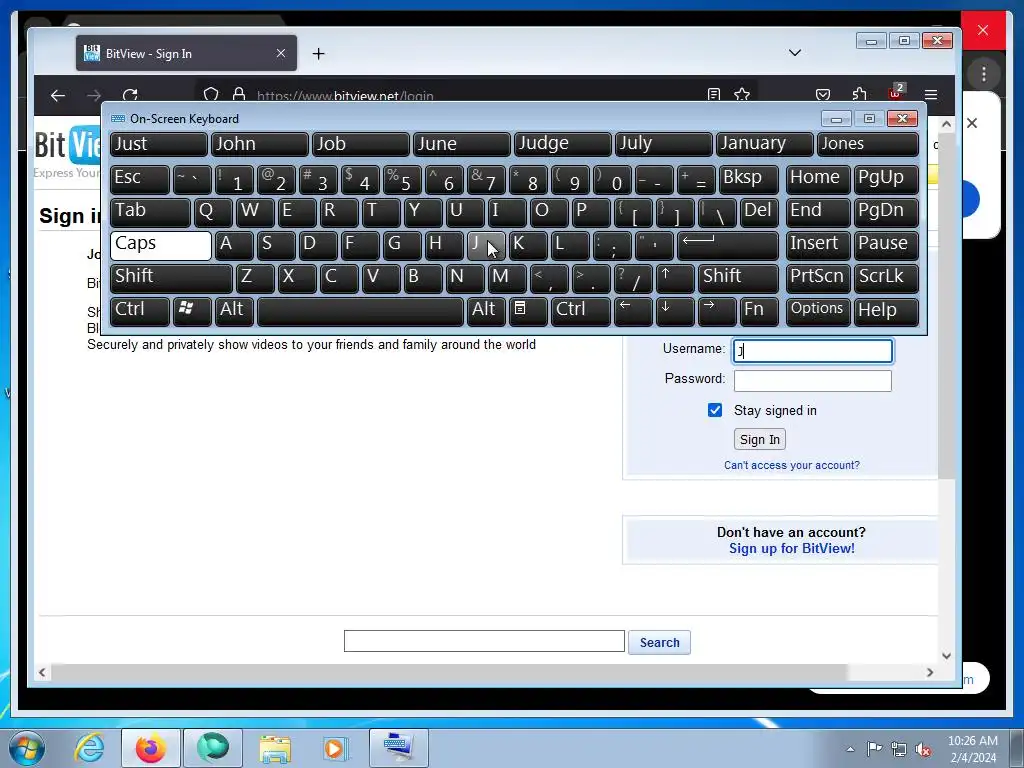
Task: Select the BitView - Sign In tab
Action: click(x=186, y=54)
